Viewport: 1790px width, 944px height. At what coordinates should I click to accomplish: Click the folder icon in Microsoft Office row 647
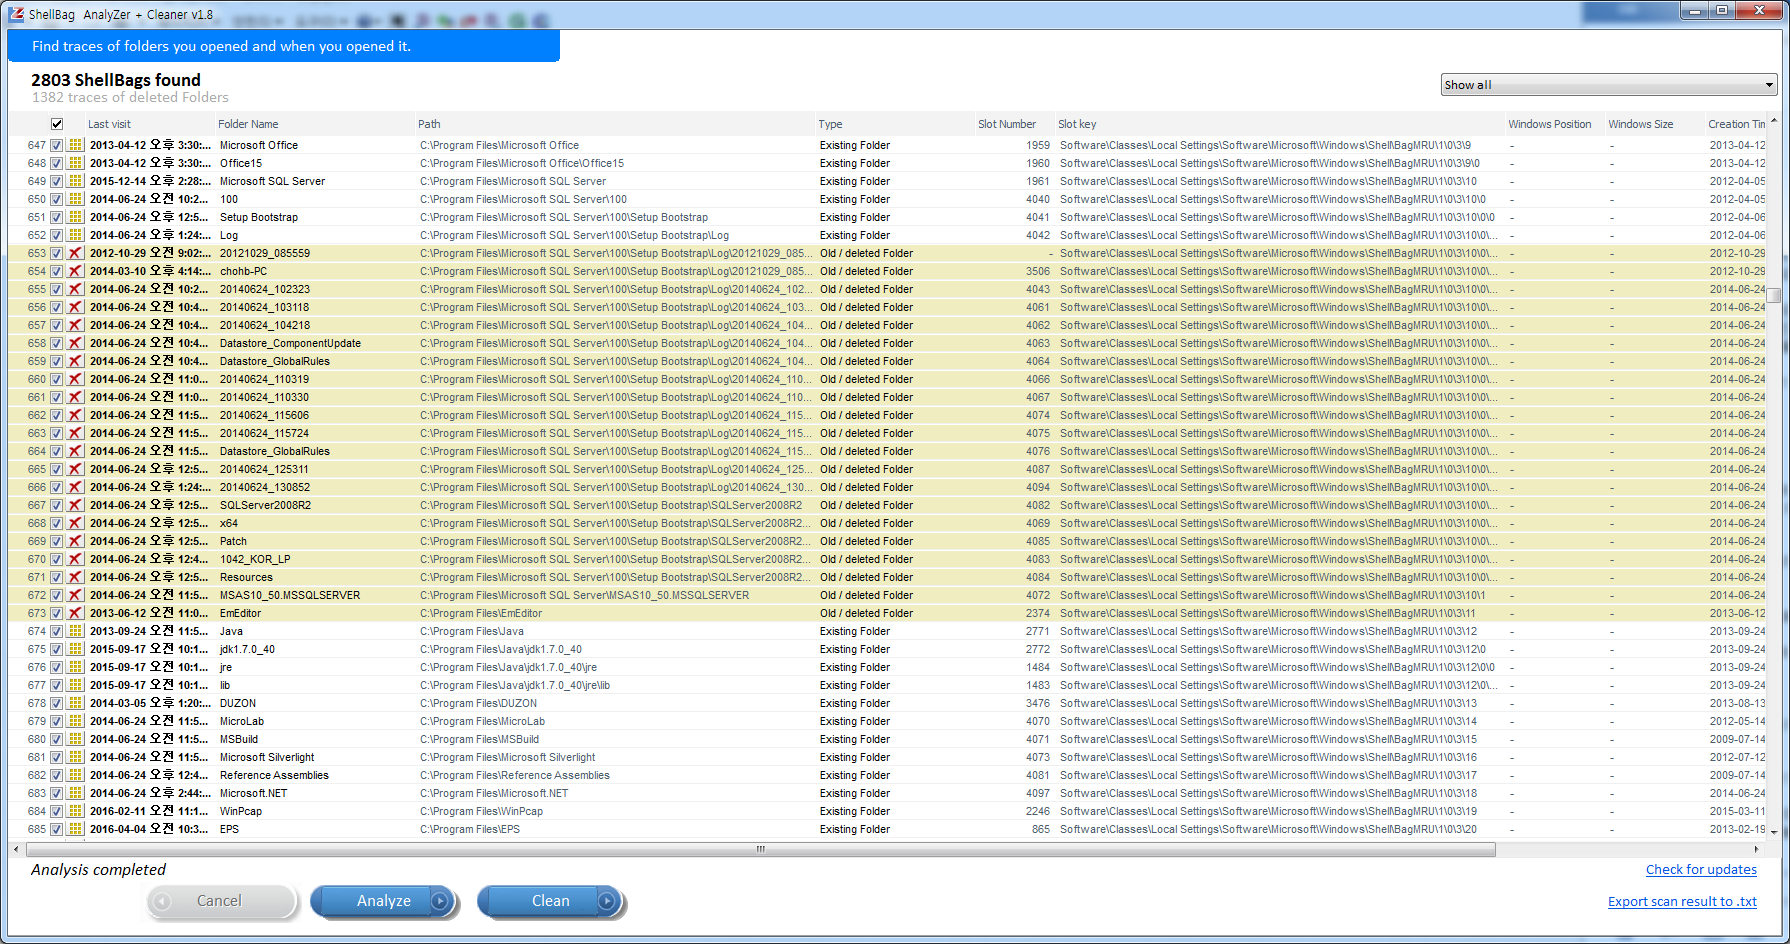tap(76, 145)
